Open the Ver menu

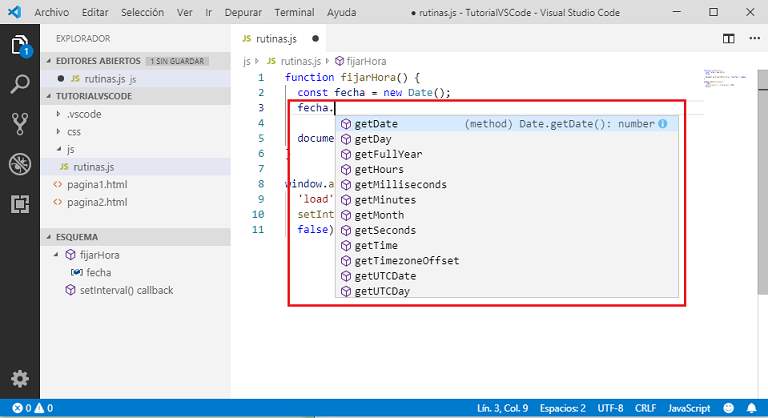tap(184, 12)
